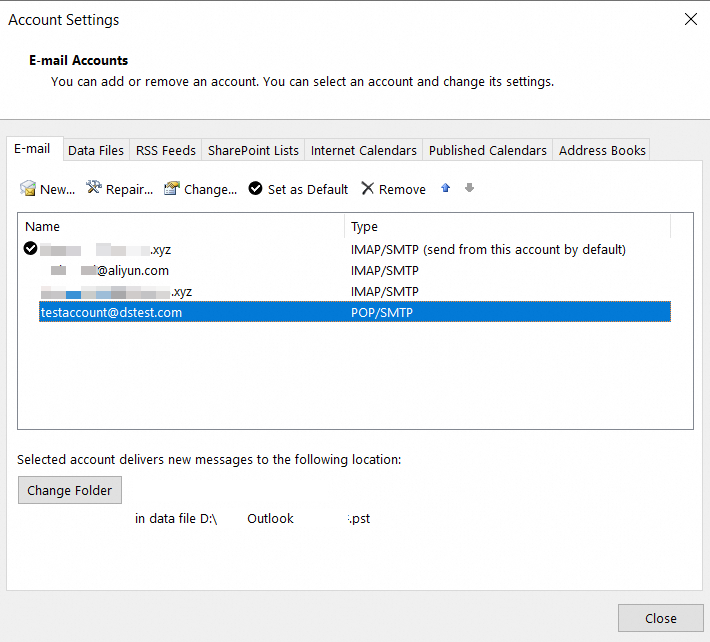This screenshot has width=710, height=642.
Task: Click the New account envelope icon
Action: [x=28, y=188]
